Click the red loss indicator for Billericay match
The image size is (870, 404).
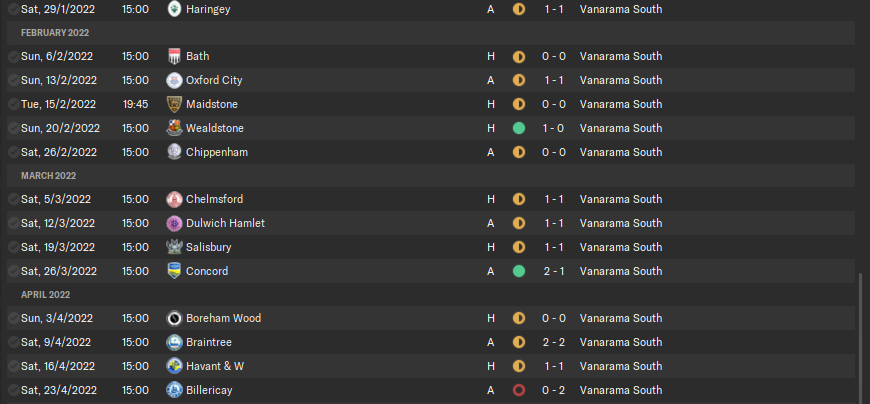coord(519,390)
